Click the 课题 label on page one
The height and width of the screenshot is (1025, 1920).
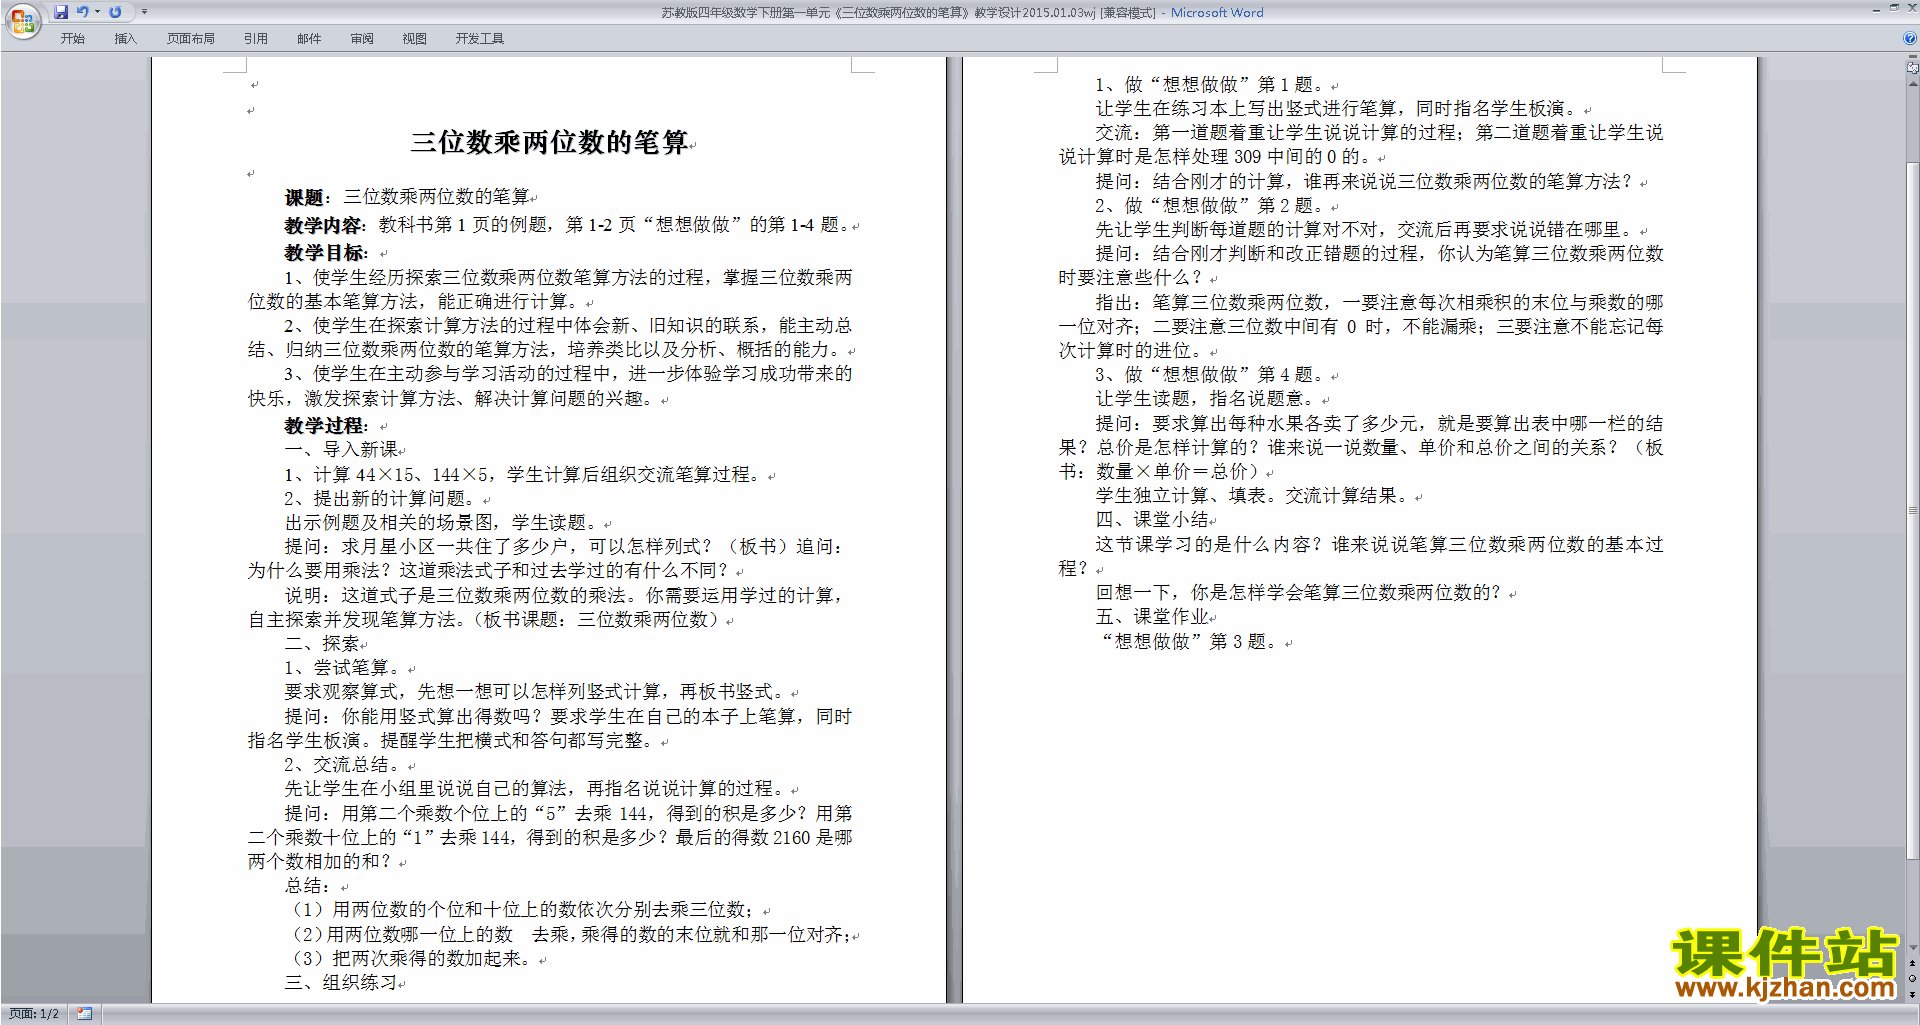[x=306, y=198]
